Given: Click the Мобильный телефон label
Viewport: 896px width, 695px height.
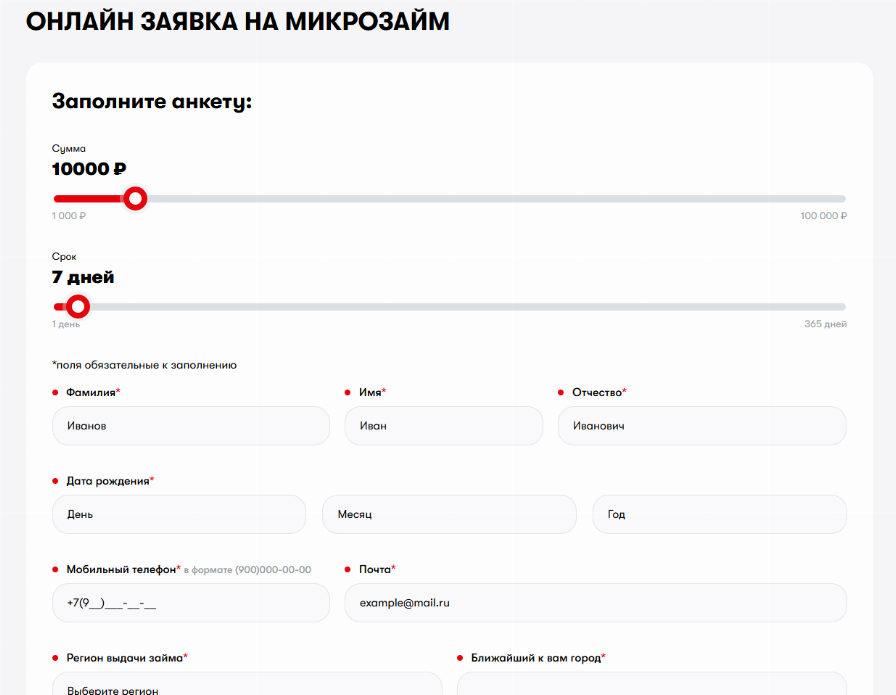Looking at the screenshot, I should coord(123,569).
